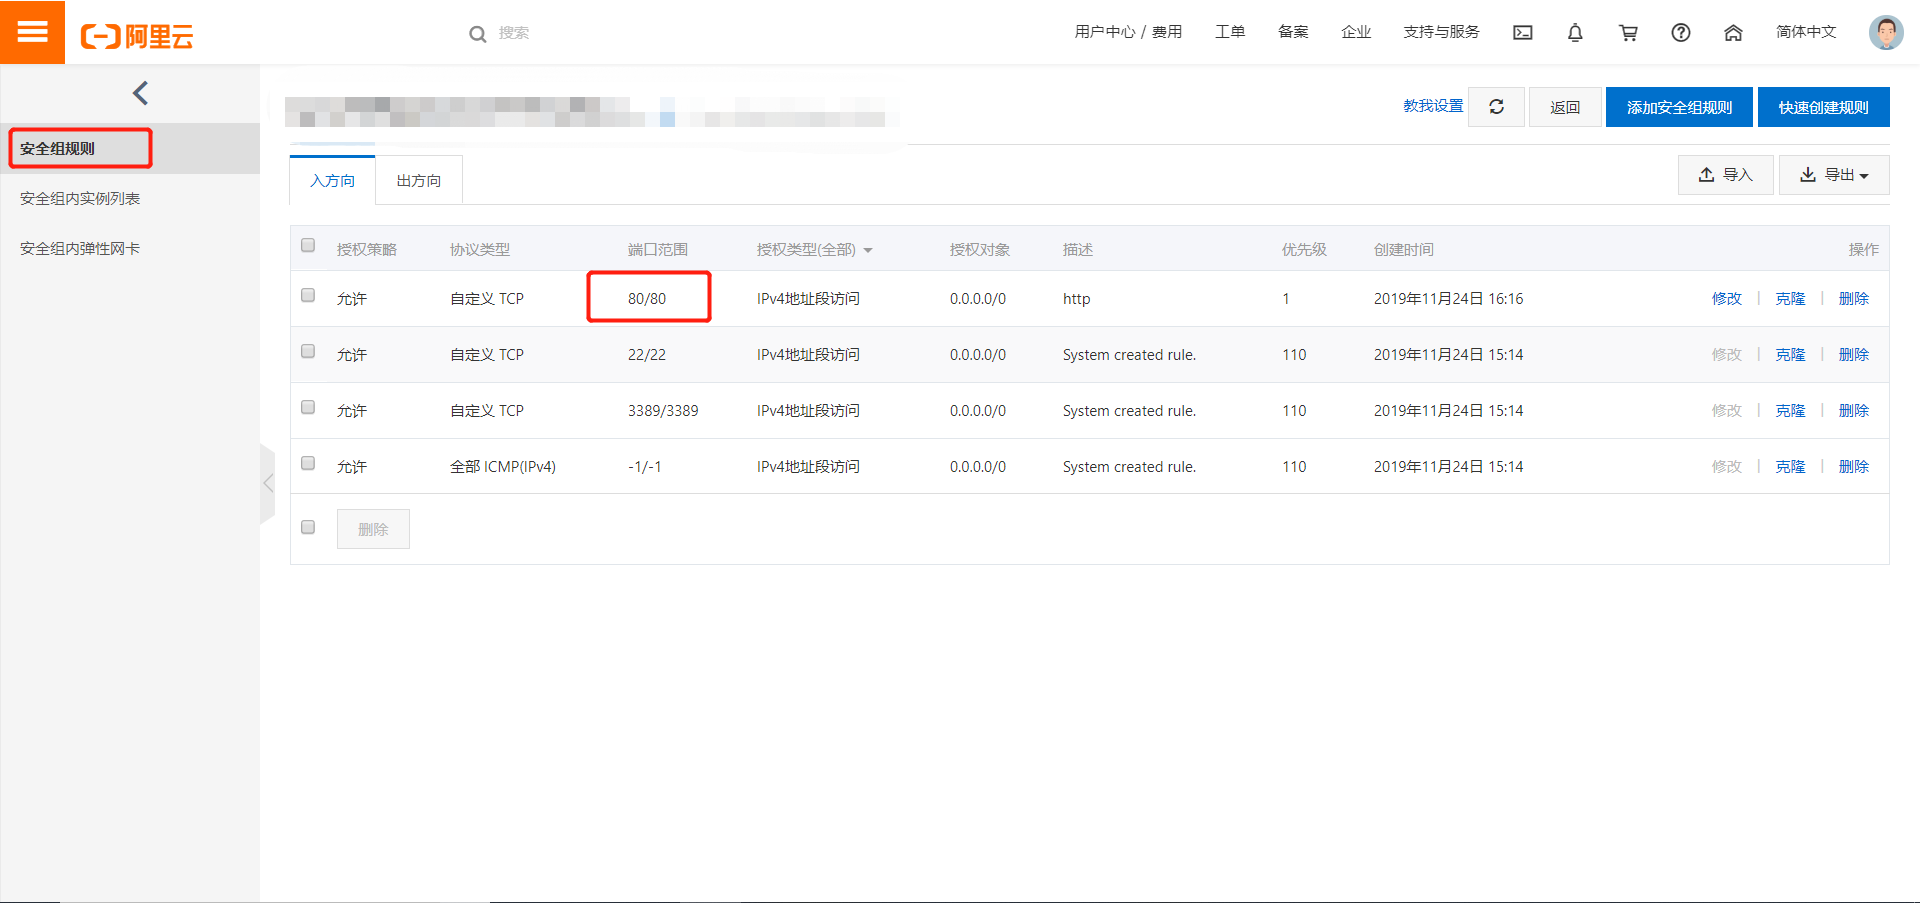The width and height of the screenshot is (1920, 903).
Task: Open the shopping cart
Action: [1628, 33]
